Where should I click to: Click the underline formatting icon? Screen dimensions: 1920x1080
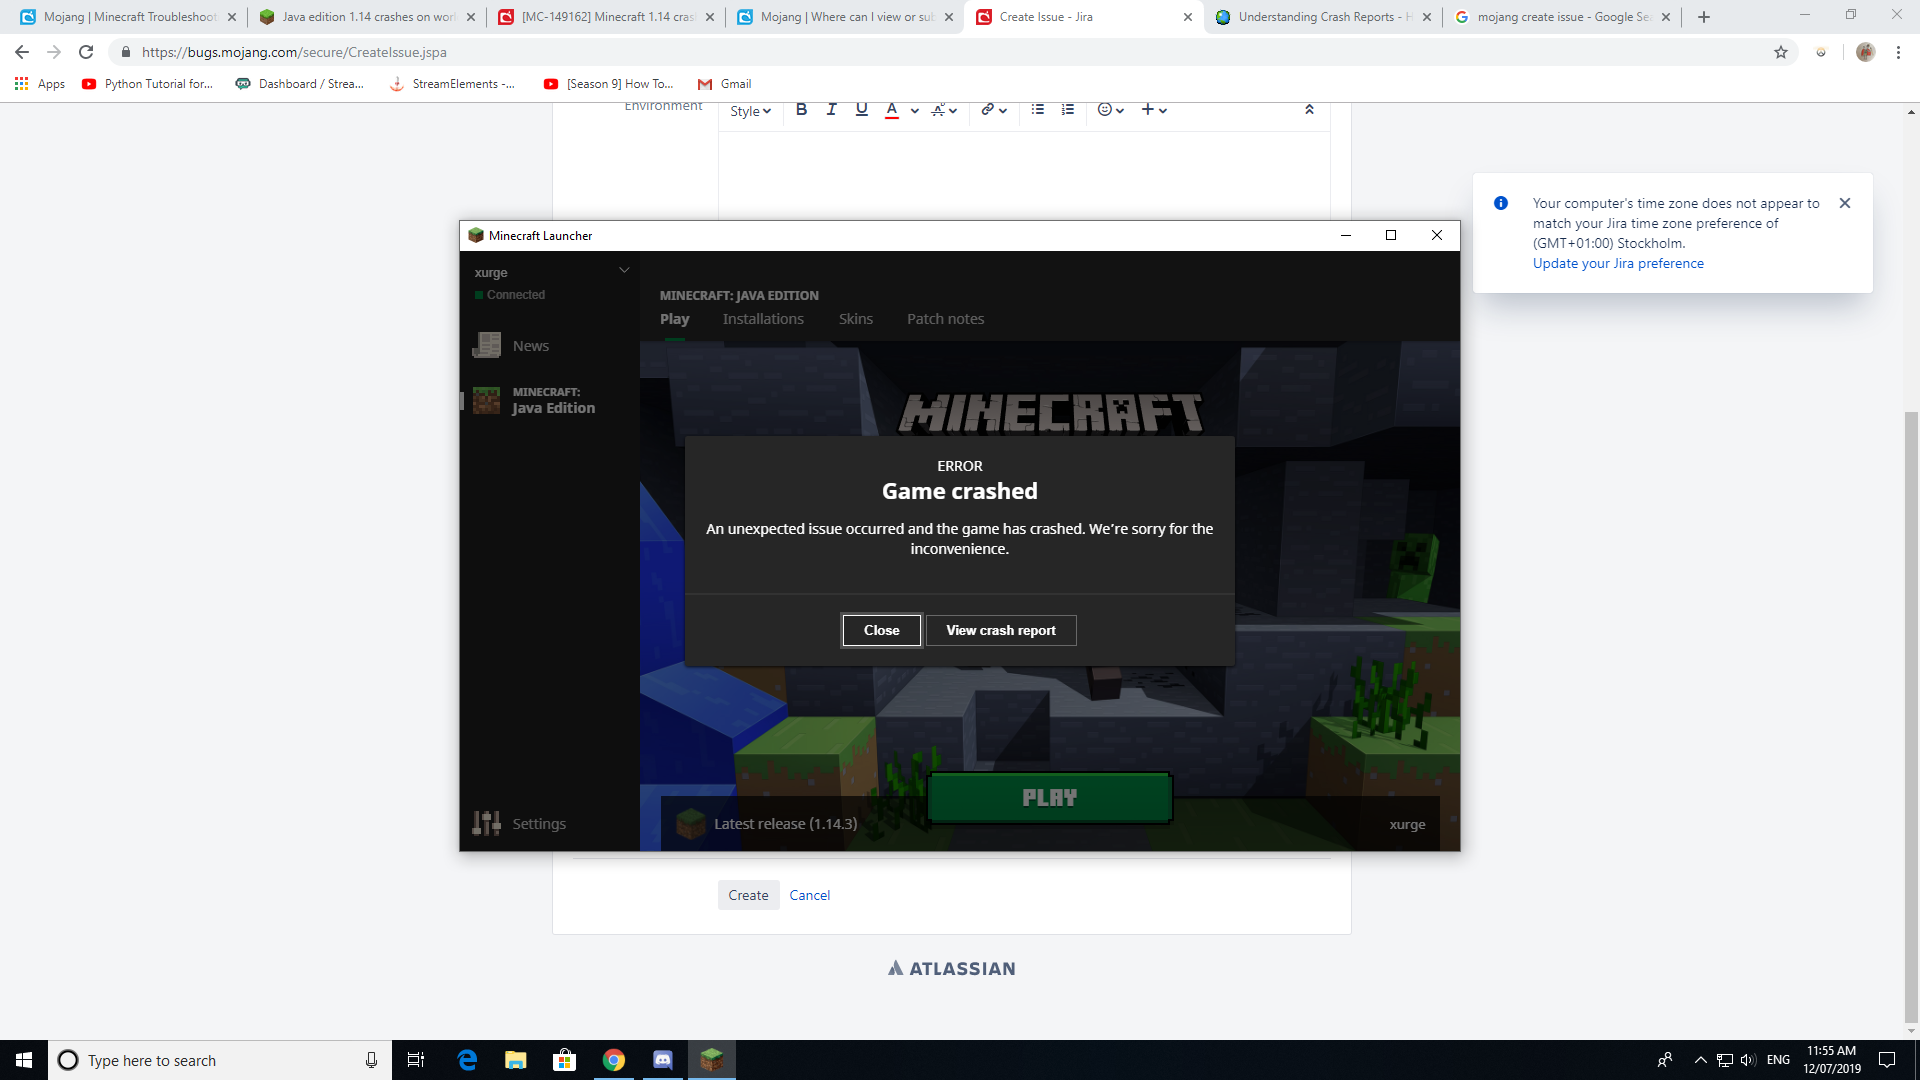point(861,110)
